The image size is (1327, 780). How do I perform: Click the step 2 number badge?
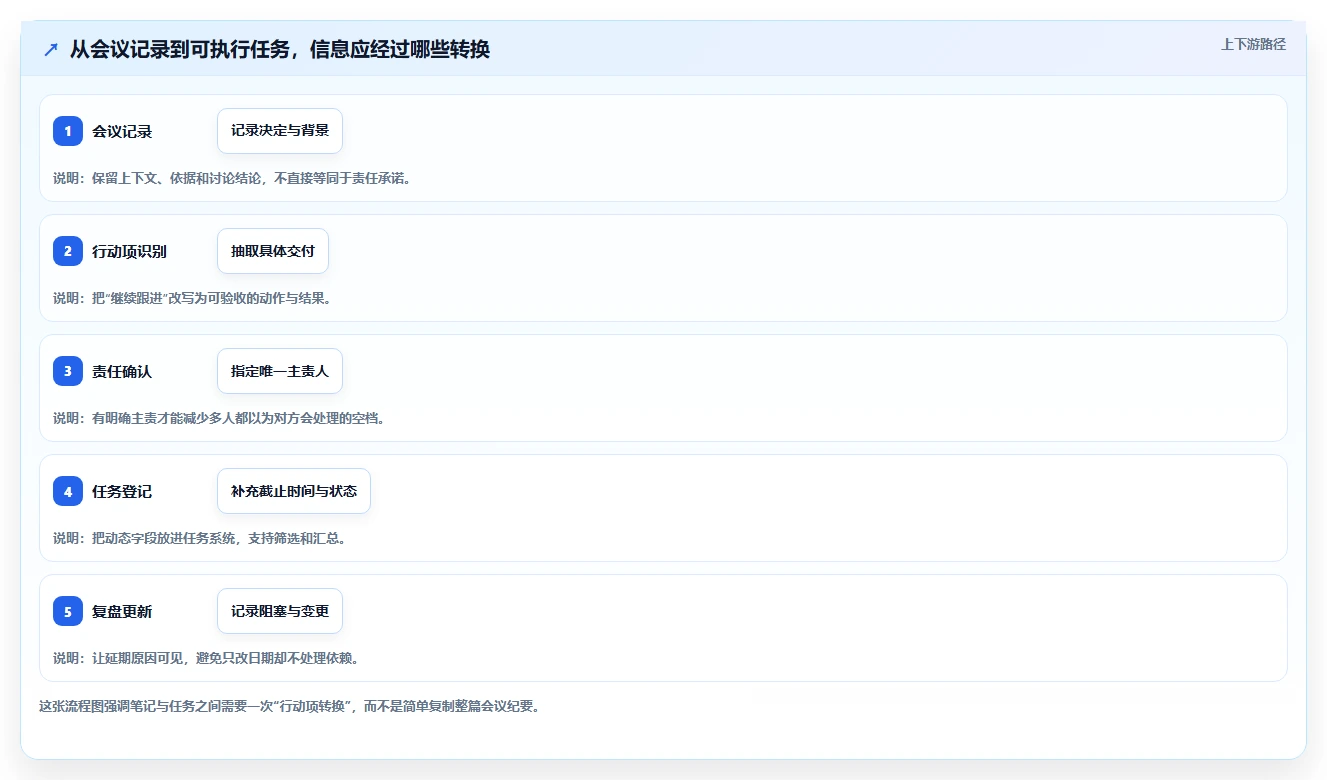[68, 251]
